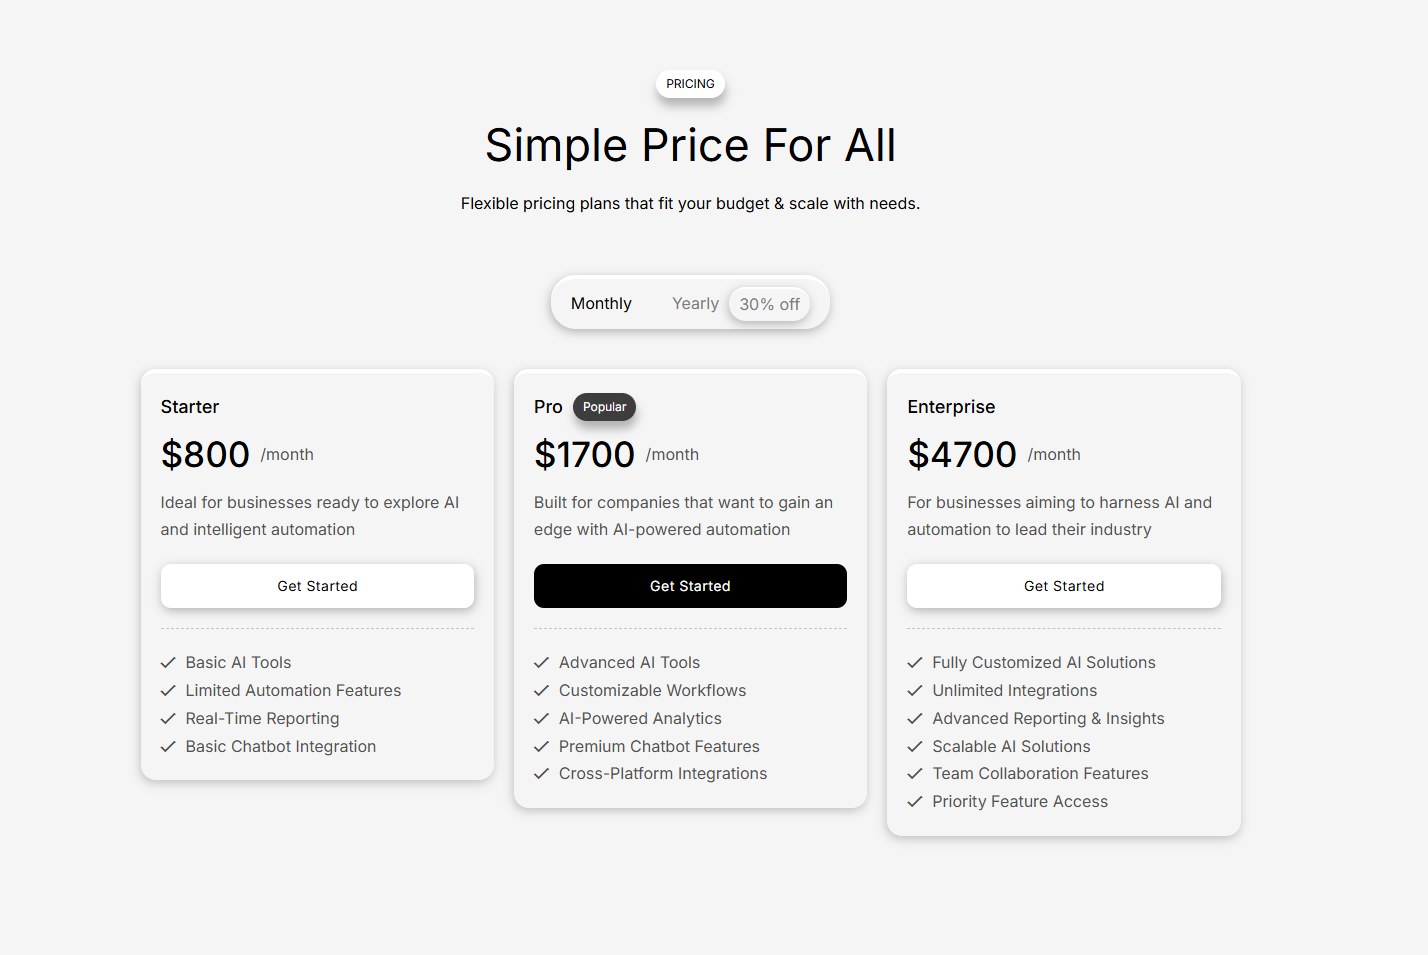Switch billing to Monthly

(x=601, y=303)
